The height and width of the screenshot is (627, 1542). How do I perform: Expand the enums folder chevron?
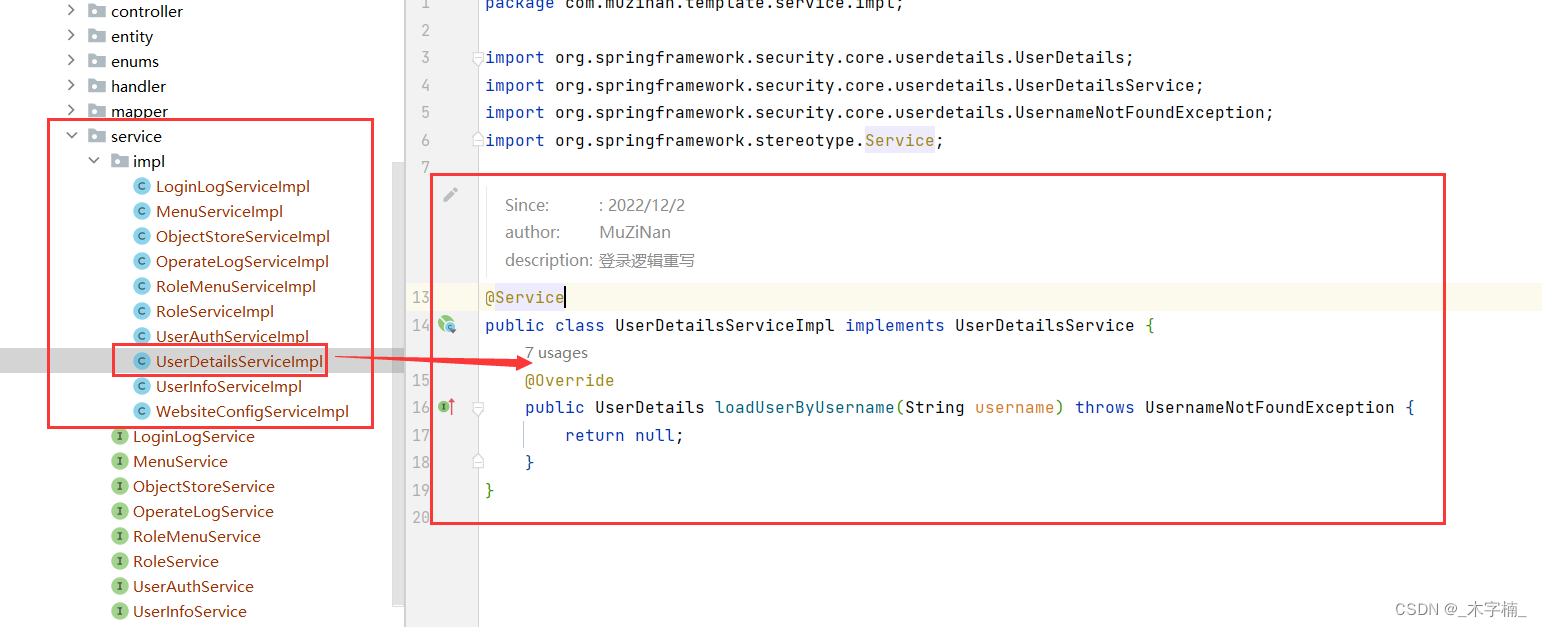click(71, 61)
